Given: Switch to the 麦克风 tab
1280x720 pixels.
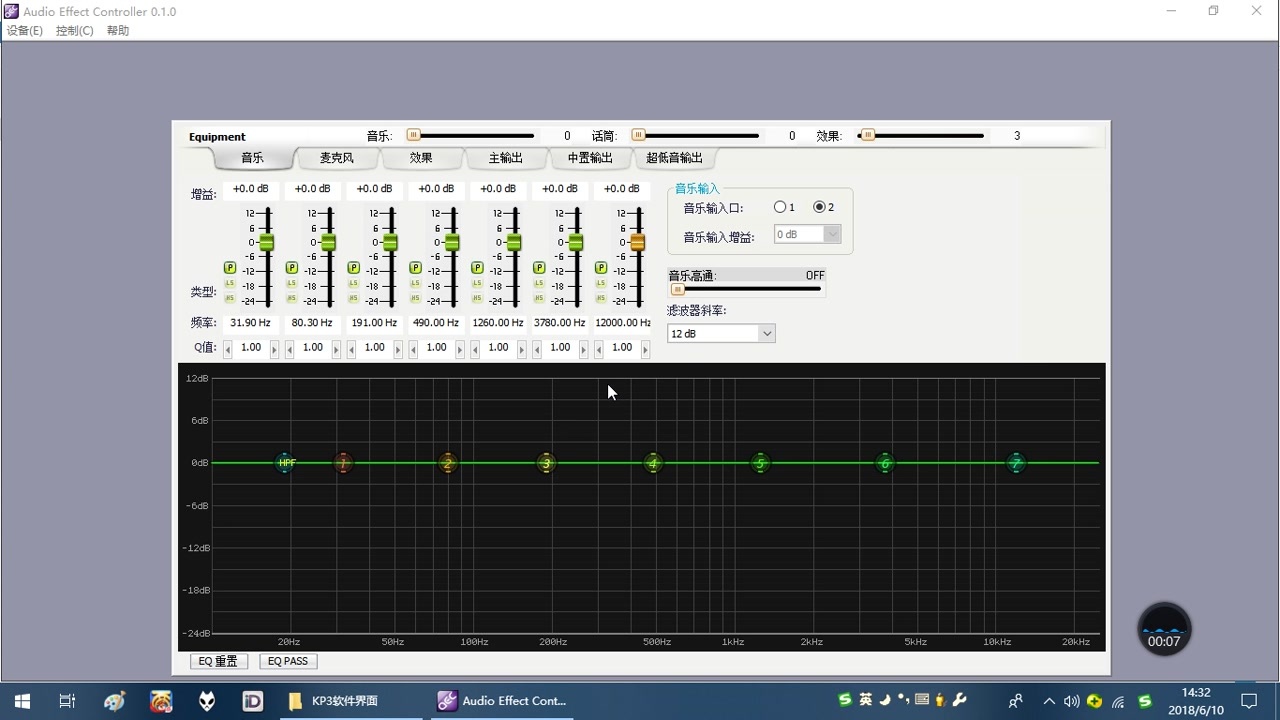Looking at the screenshot, I should 337,158.
